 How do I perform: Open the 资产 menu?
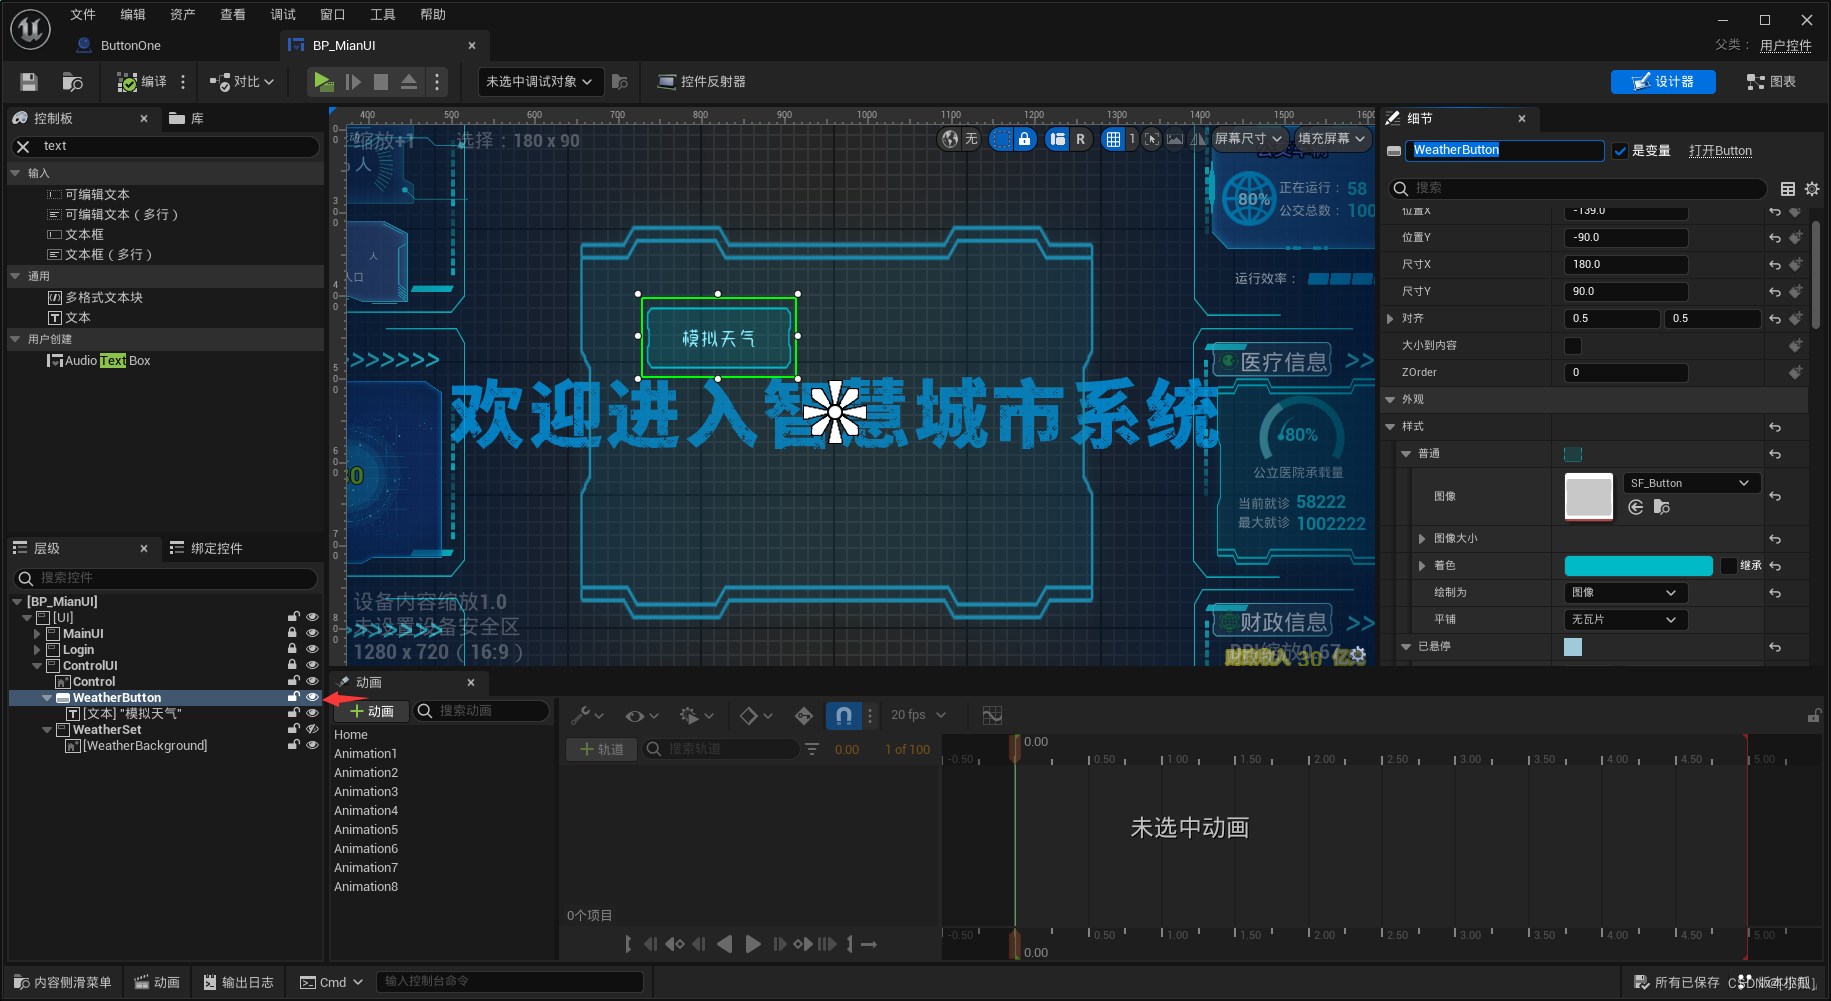tap(183, 15)
